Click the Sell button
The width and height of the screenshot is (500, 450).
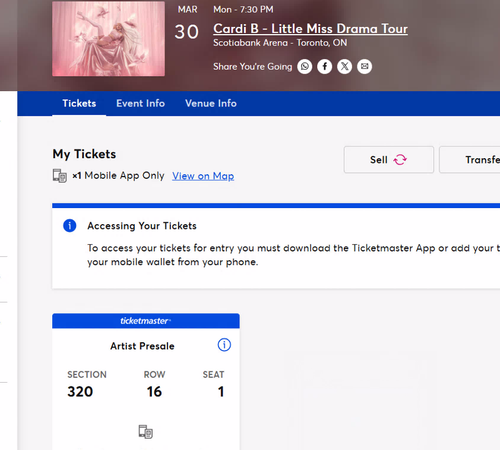point(389,160)
